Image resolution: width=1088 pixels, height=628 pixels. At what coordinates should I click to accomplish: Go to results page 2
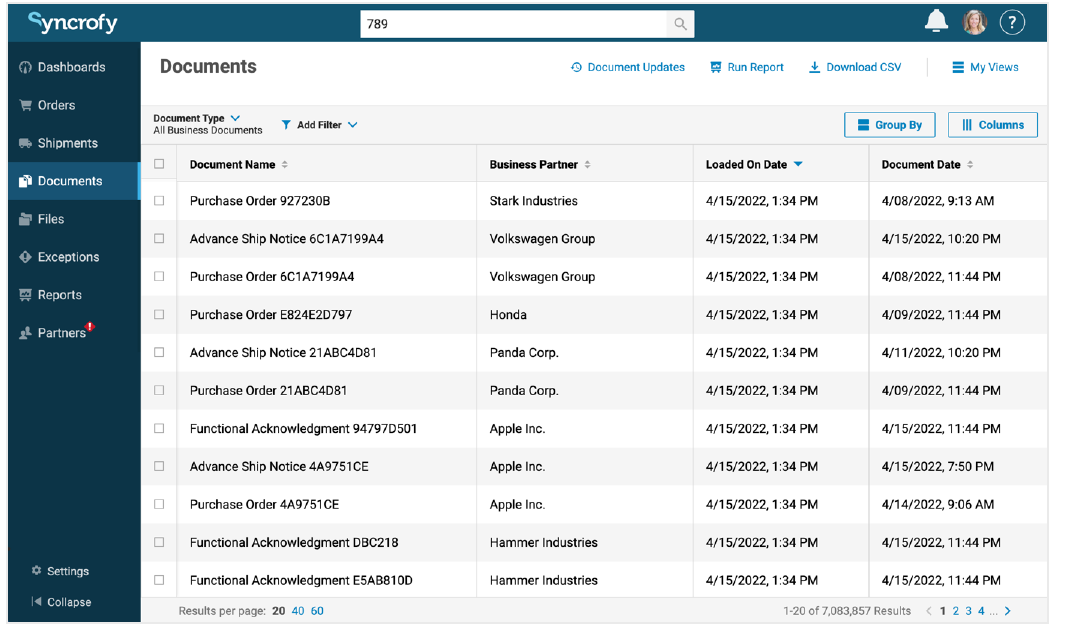[955, 611]
